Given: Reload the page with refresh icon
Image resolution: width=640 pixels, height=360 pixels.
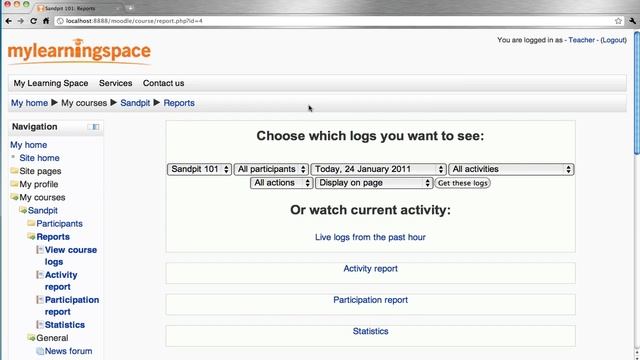Looking at the screenshot, I should pyautogui.click(x=33, y=21).
